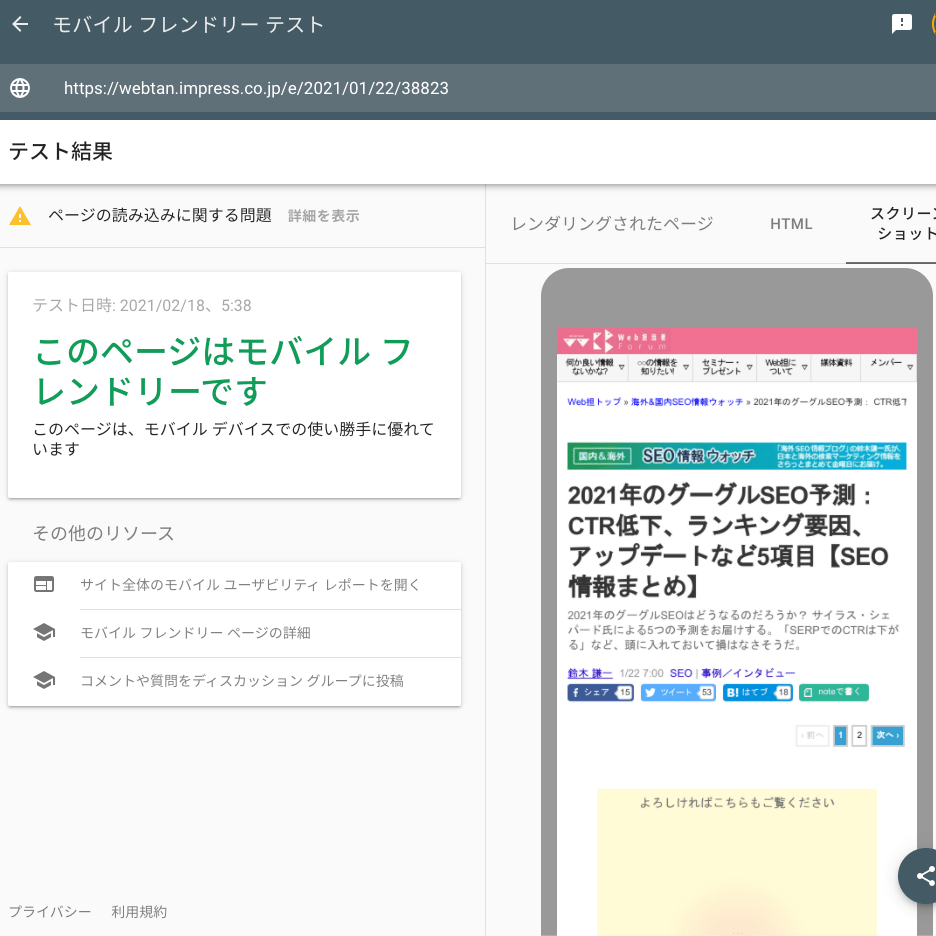The width and height of the screenshot is (936, 936).
Task: Click the yellow warning triangle icon
Action: point(20,216)
